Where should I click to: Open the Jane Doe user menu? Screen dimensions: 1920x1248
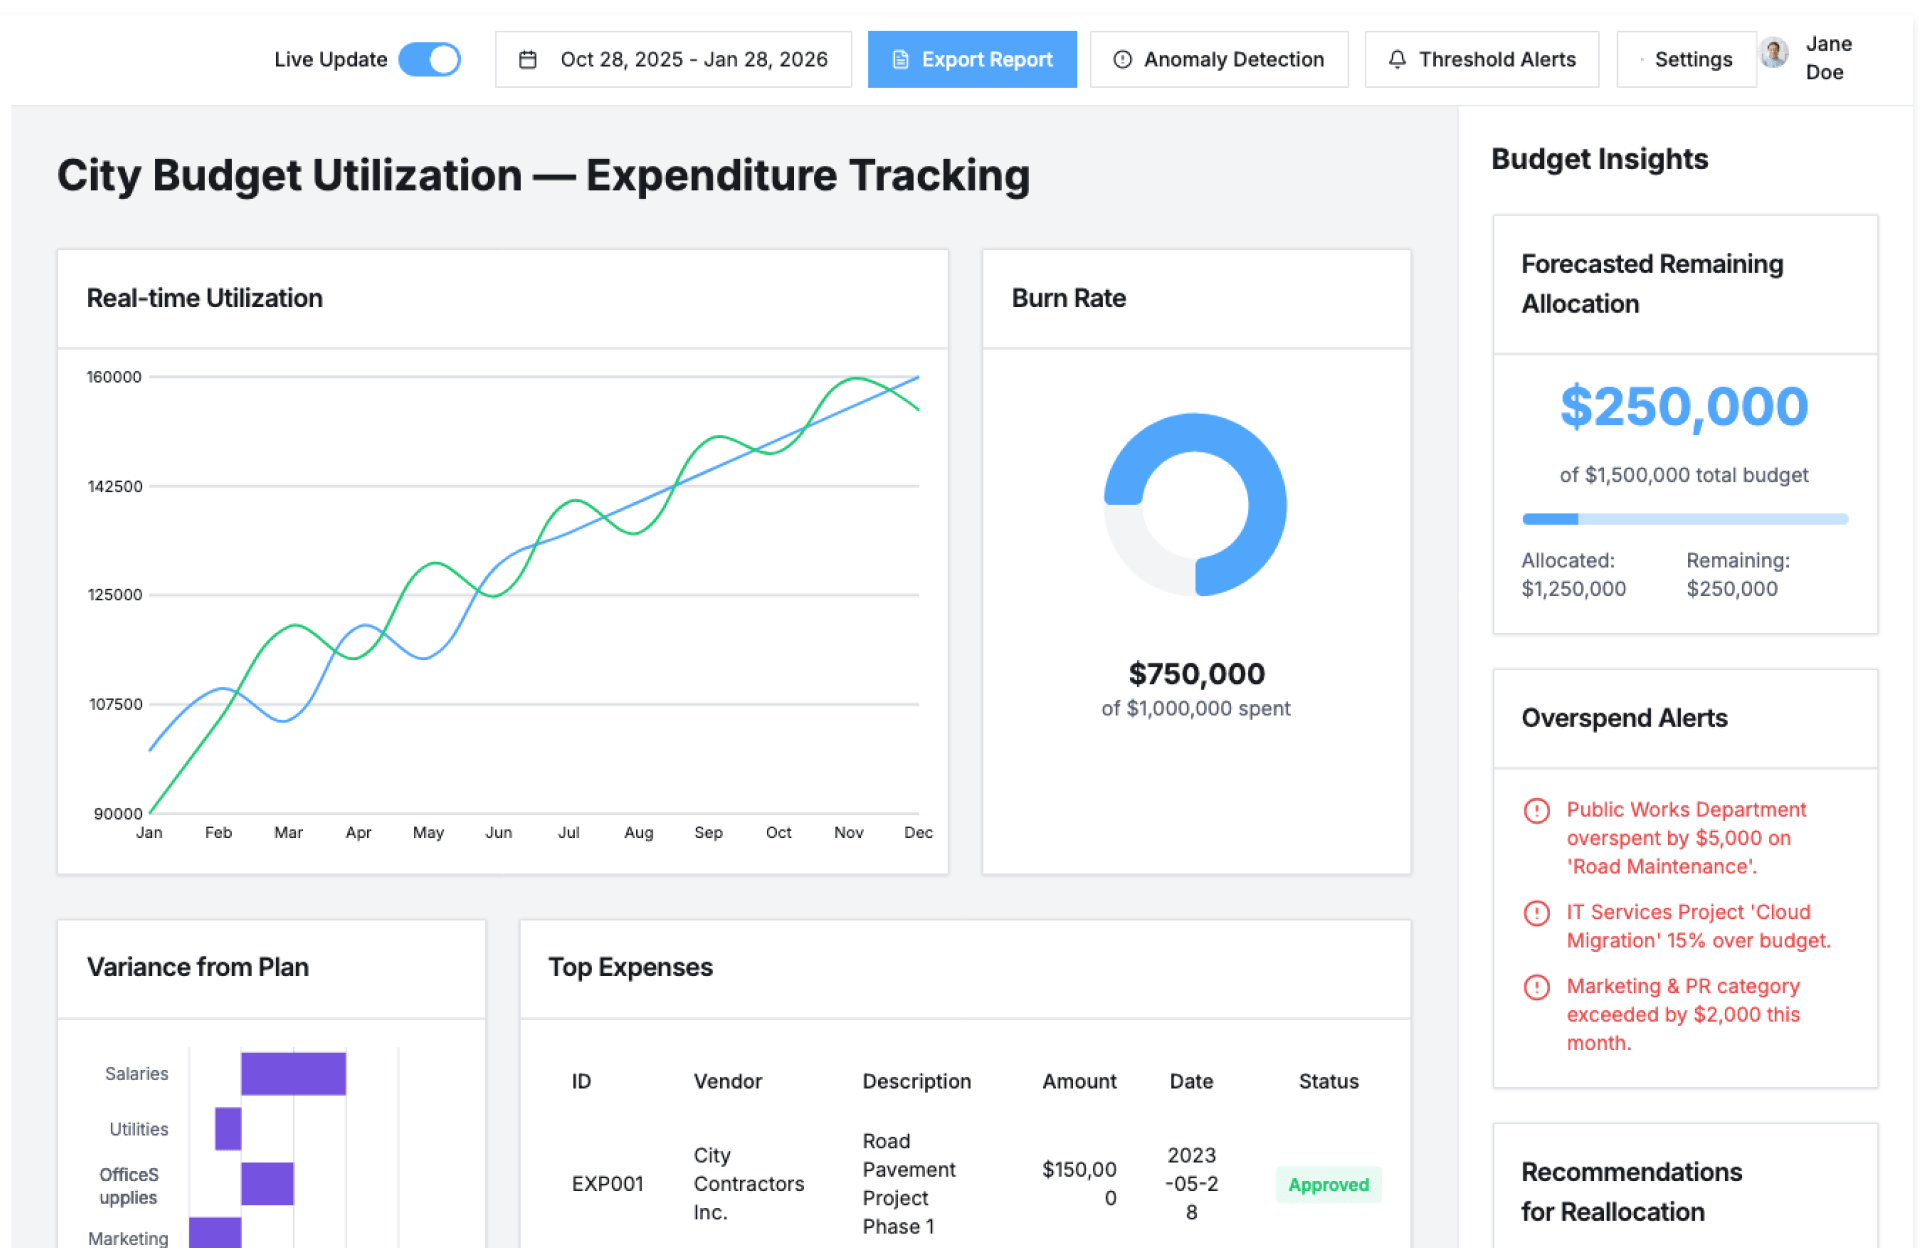1827,58
